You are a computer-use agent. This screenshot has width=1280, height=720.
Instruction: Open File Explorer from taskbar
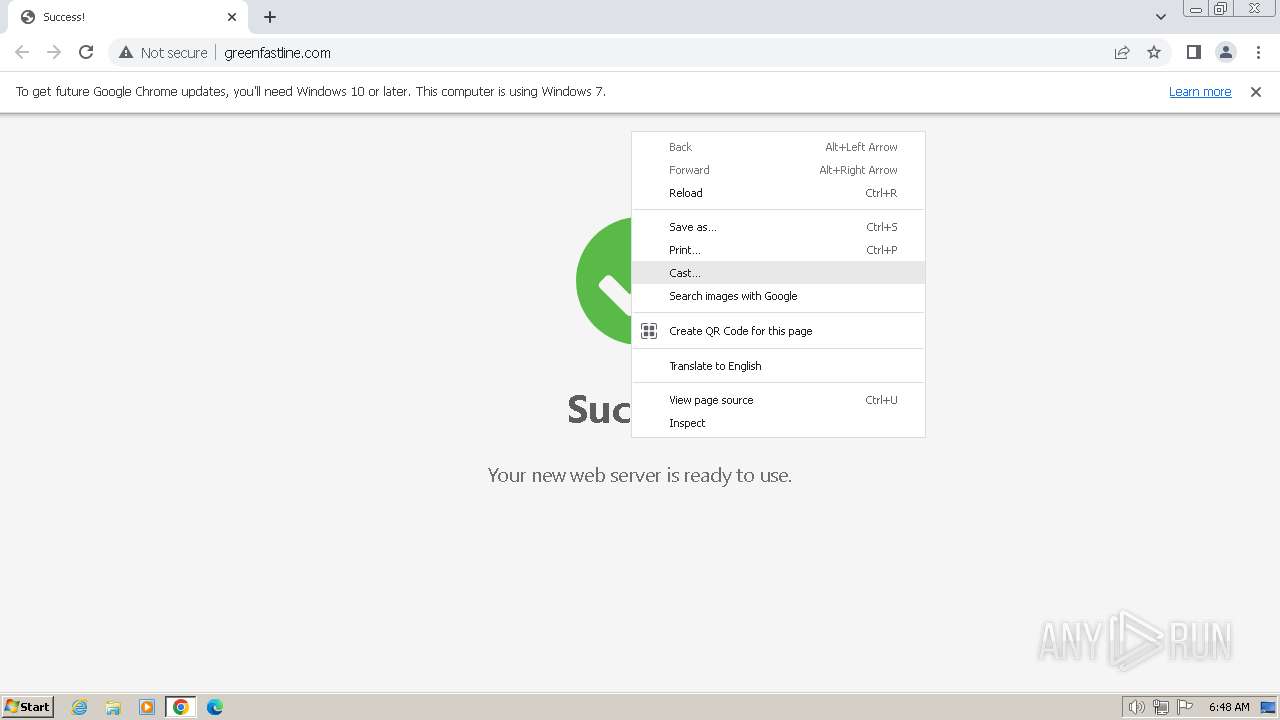click(x=113, y=707)
